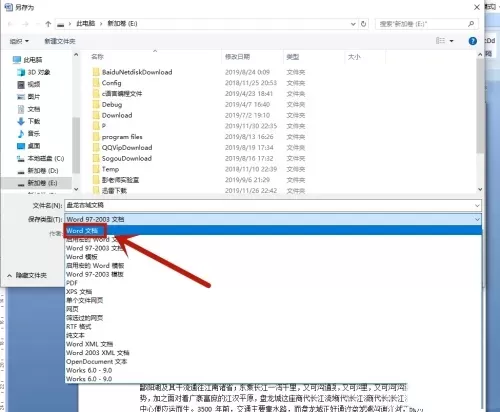This screenshot has height=412, width=500.
Task: Choose Word XML 文档 option
Action: tap(89, 344)
